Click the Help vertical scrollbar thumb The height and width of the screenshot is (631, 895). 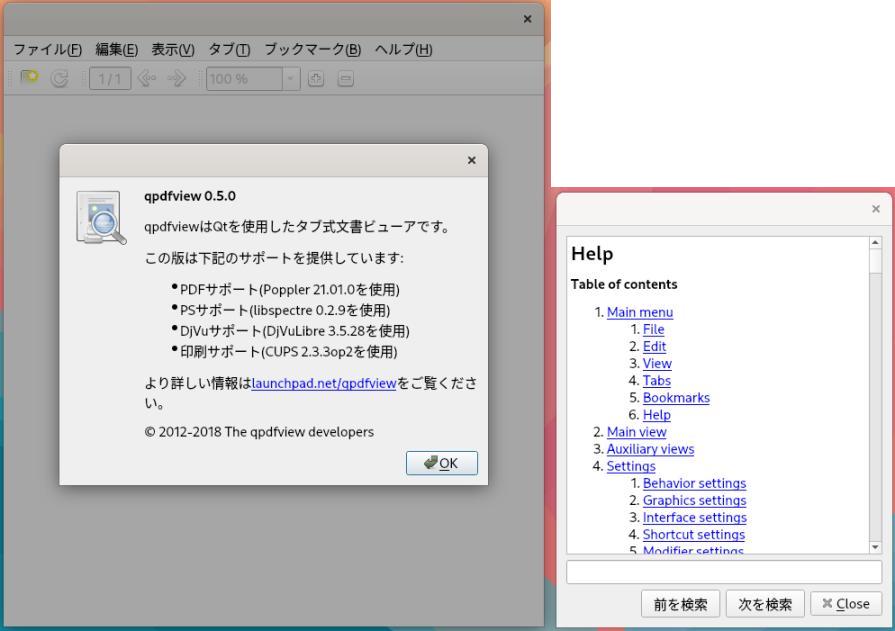click(875, 261)
